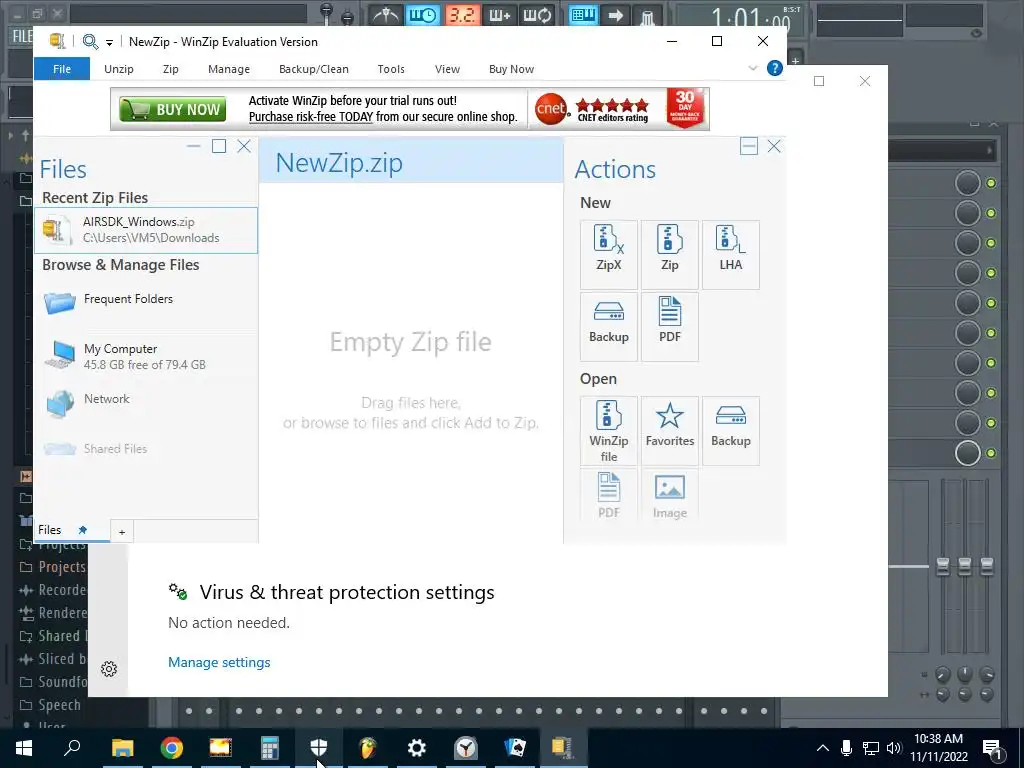Click the WinZip help question mark icon
The image size is (1024, 768).
[x=775, y=69]
